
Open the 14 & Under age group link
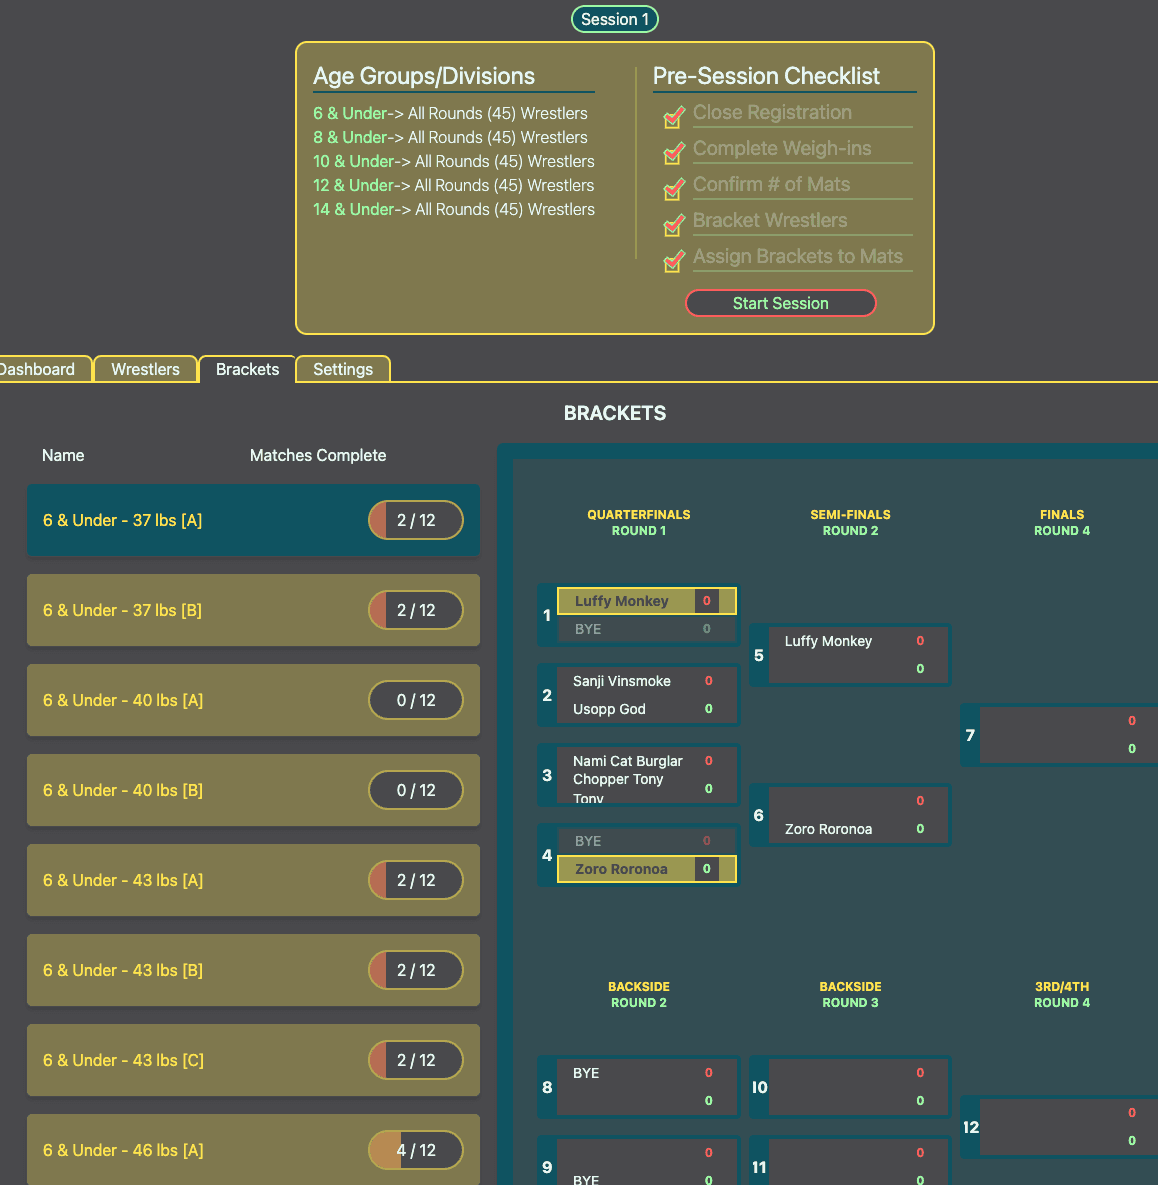click(353, 209)
